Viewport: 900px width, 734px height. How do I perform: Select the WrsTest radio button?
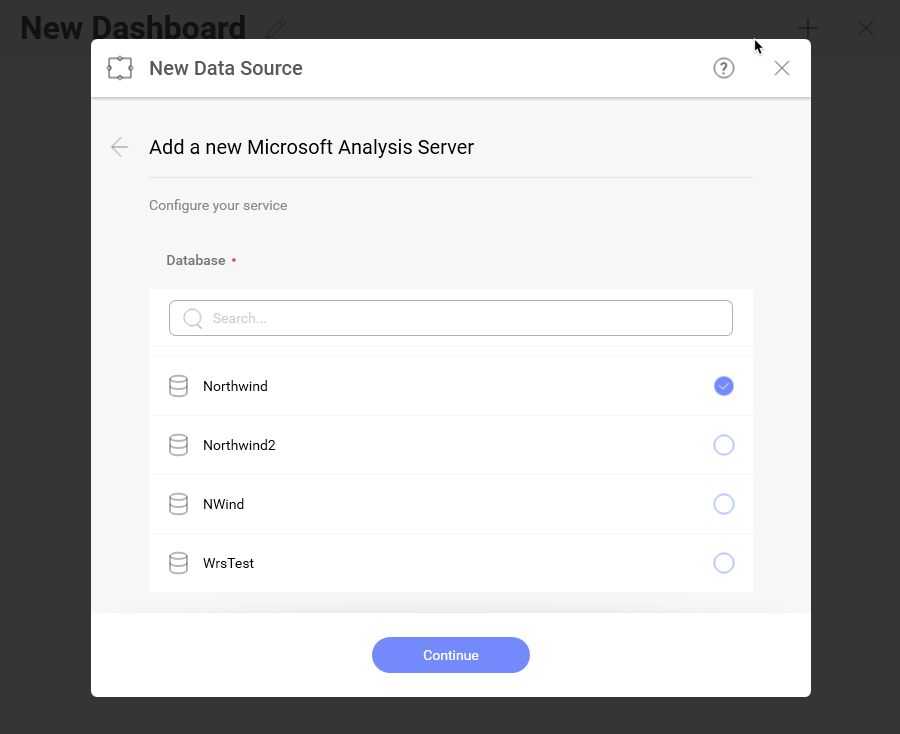coord(723,563)
